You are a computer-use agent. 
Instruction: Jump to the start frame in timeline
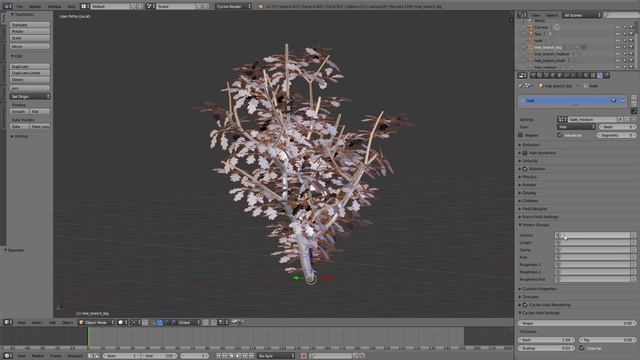[x=218, y=356]
